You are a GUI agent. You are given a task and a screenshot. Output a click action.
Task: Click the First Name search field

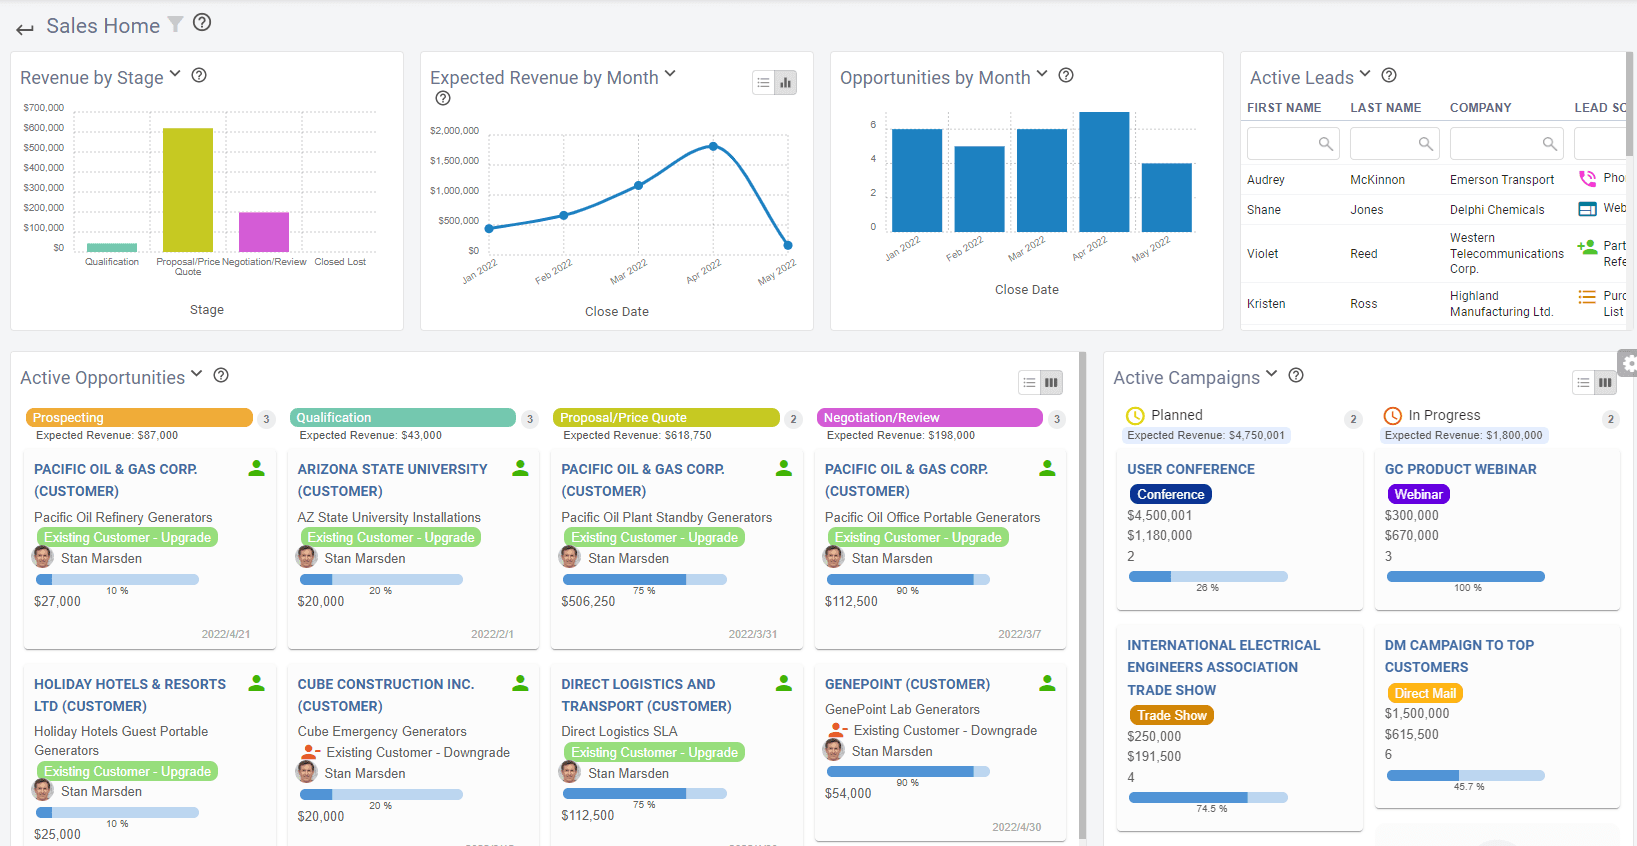pyautogui.click(x=1293, y=143)
